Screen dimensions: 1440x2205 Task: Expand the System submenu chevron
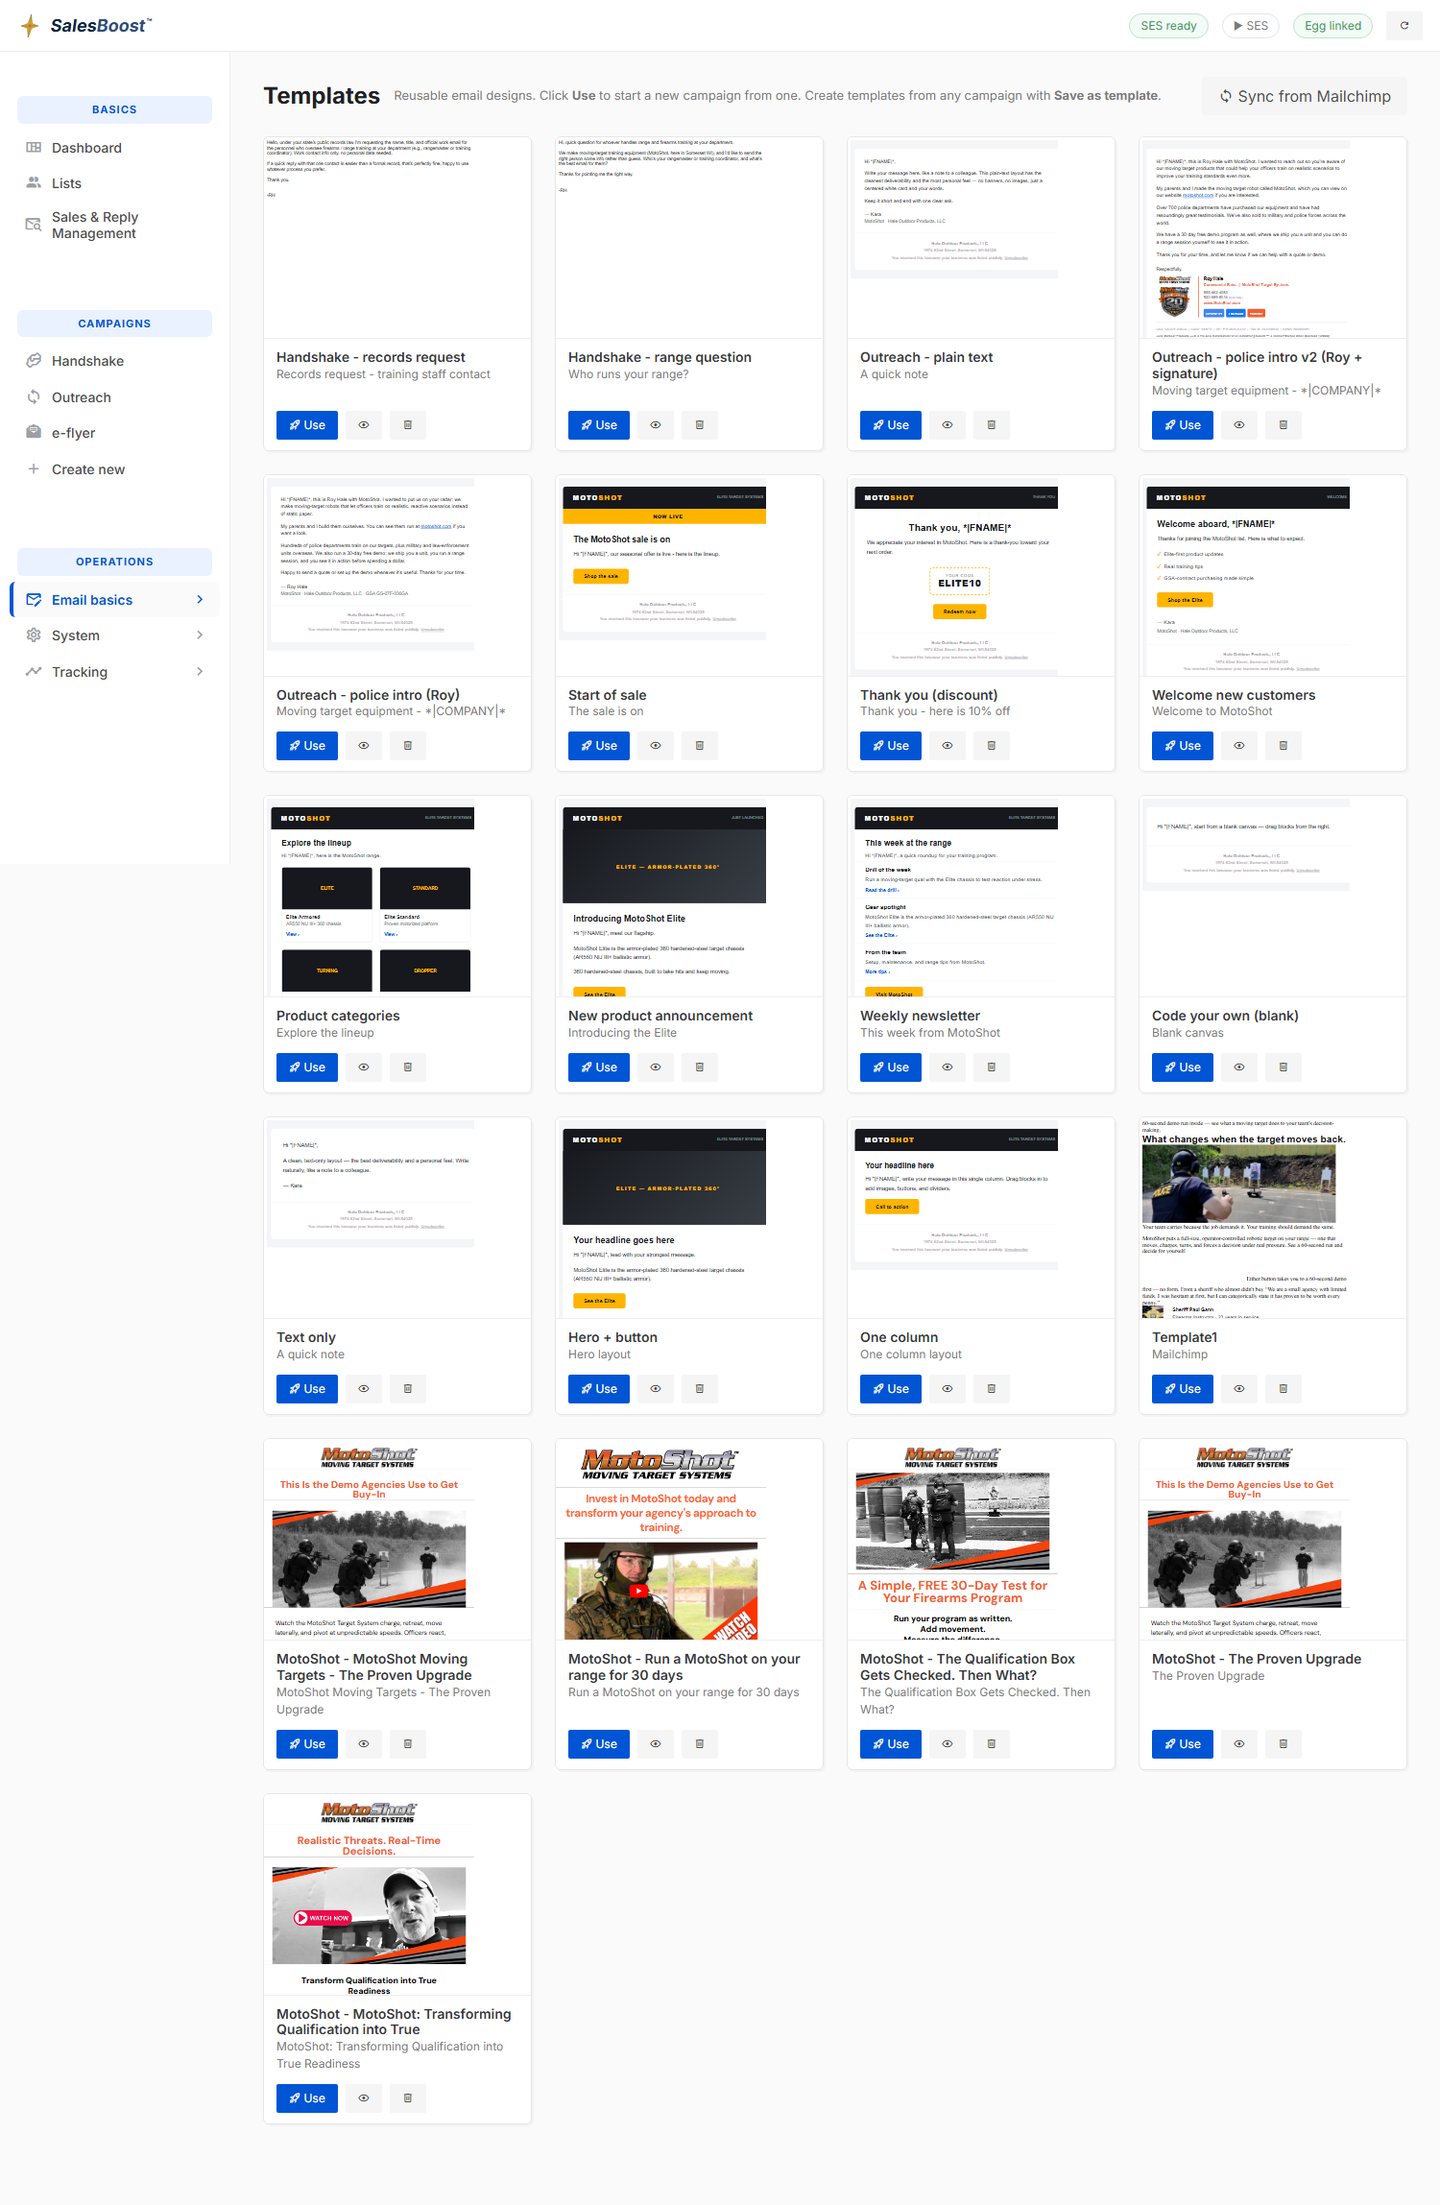point(200,636)
